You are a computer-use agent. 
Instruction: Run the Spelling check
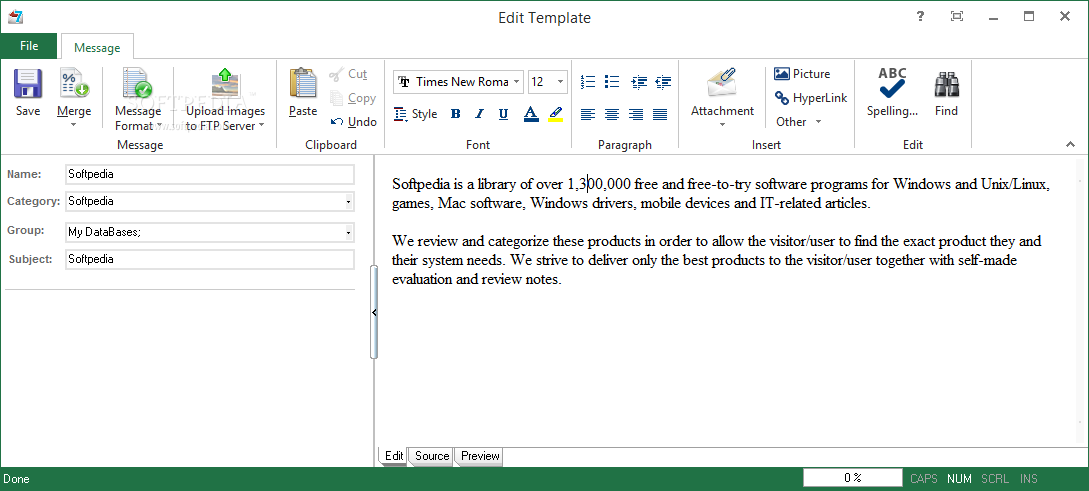(892, 92)
